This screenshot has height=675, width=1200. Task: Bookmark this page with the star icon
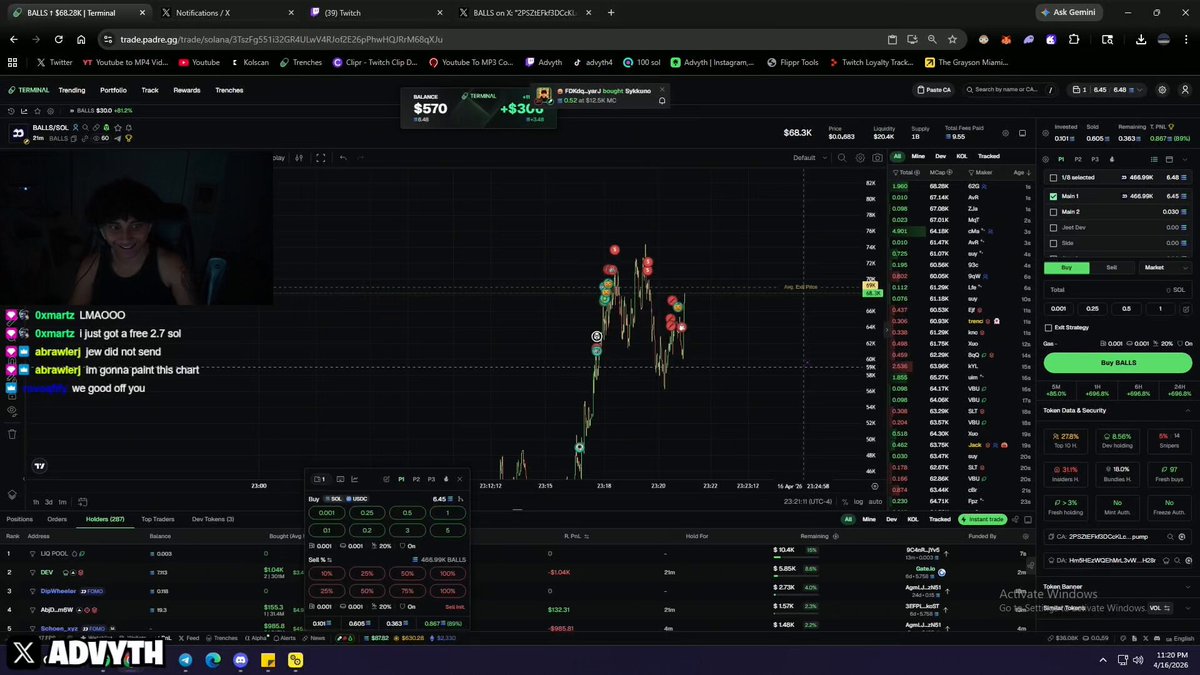952,39
